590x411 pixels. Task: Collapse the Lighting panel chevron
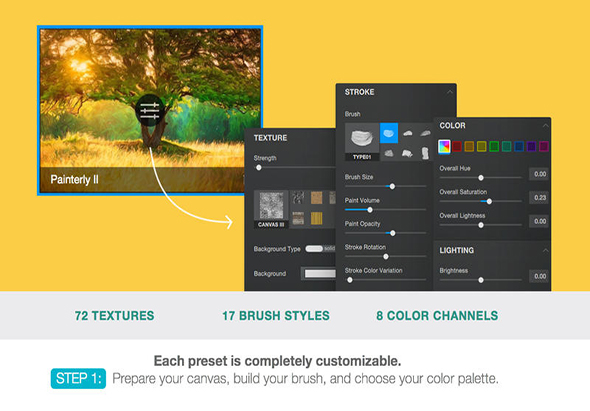pos(545,250)
